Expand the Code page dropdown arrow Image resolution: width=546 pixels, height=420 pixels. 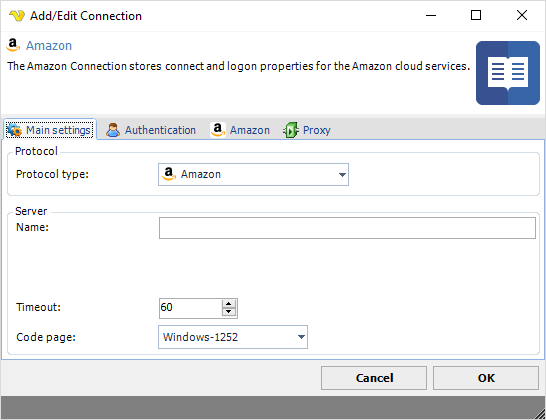click(301, 337)
